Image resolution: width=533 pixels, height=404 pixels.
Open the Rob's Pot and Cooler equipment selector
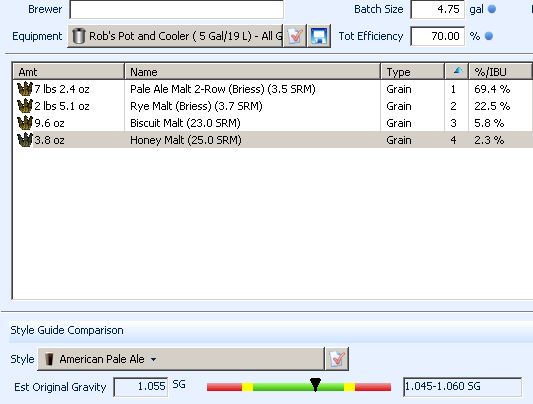coord(175,36)
